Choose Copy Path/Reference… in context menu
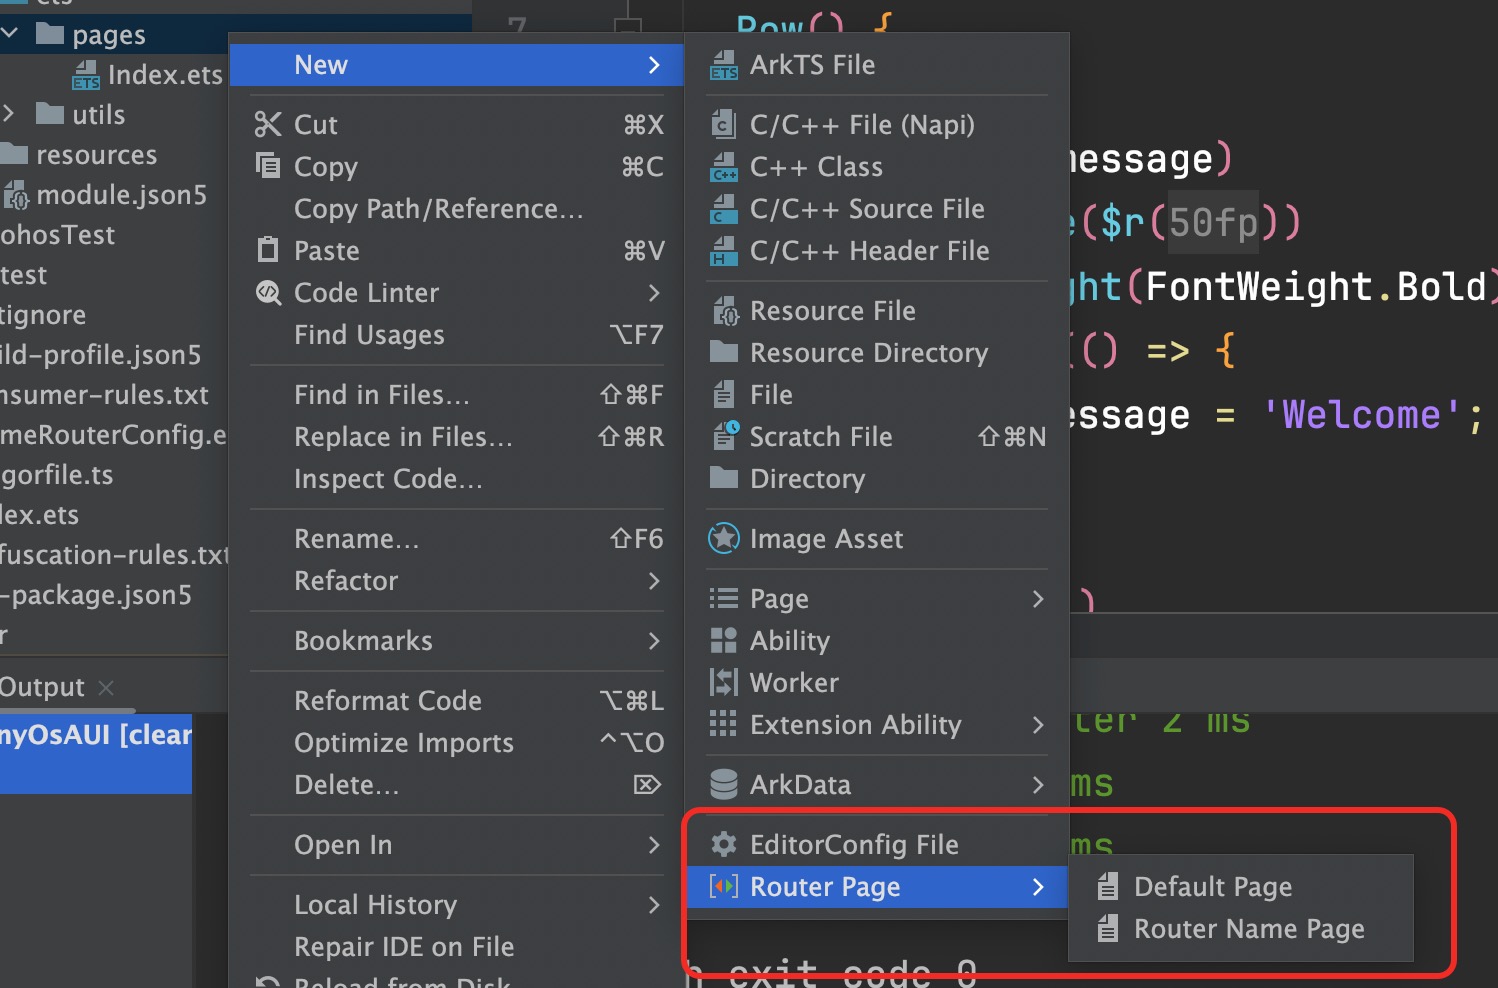This screenshot has height=988, width=1498. (457, 209)
